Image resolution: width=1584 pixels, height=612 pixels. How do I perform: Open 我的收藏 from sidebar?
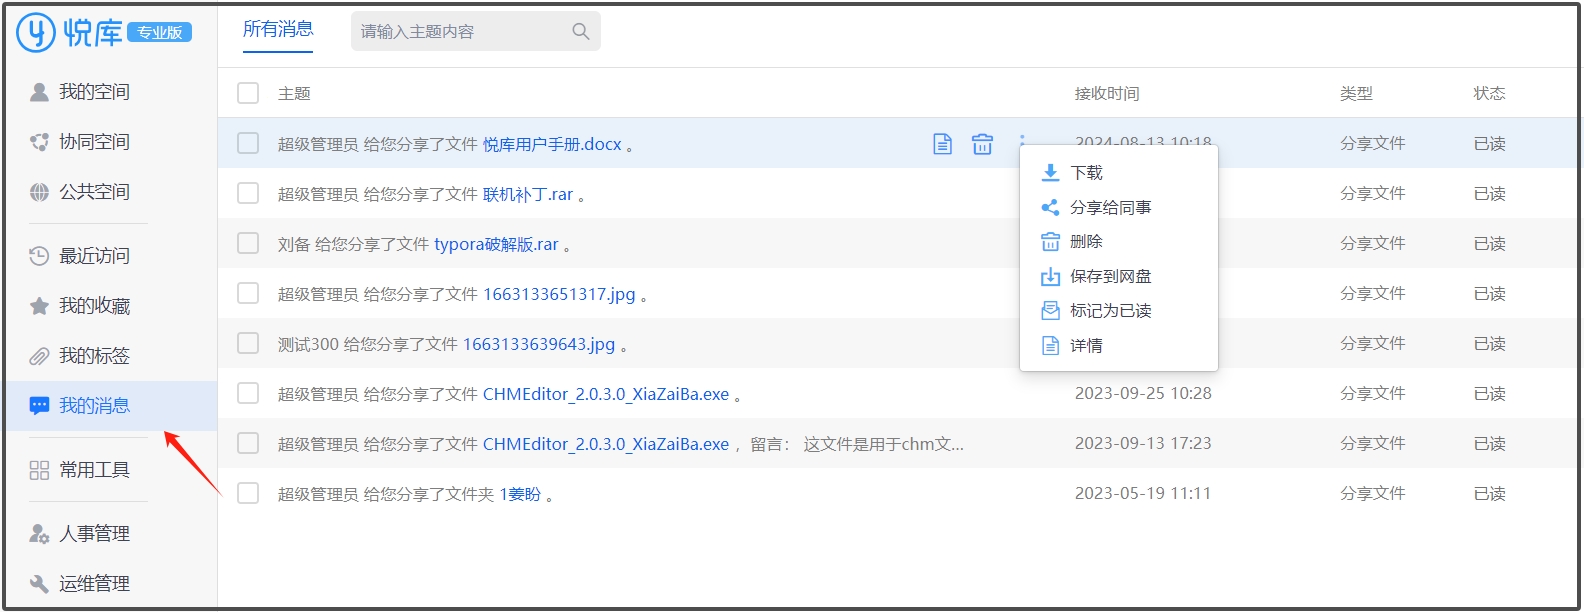click(x=94, y=306)
